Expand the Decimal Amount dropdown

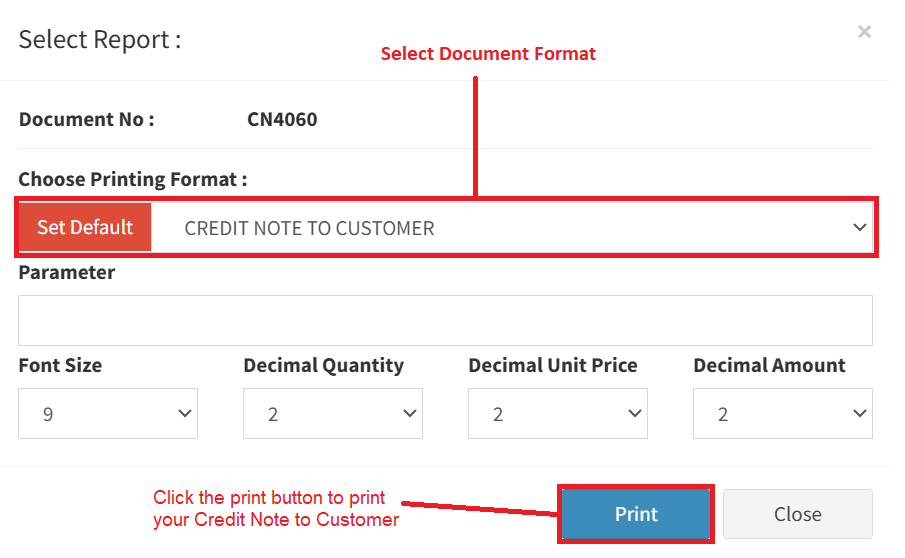782,414
